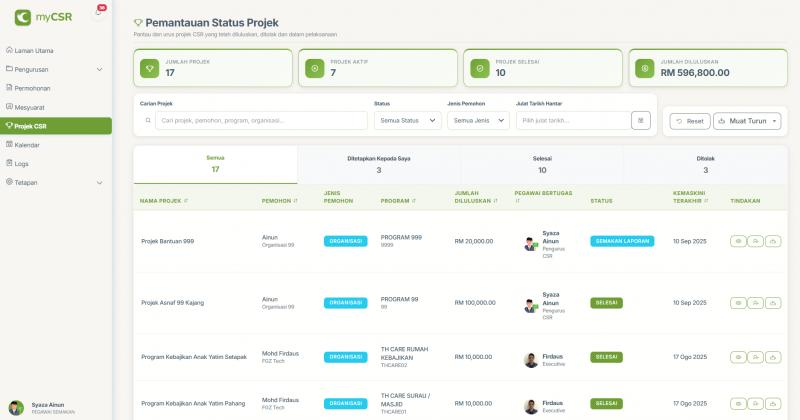Click the middle action icon for Anak Yatim Setapak

[755, 356]
